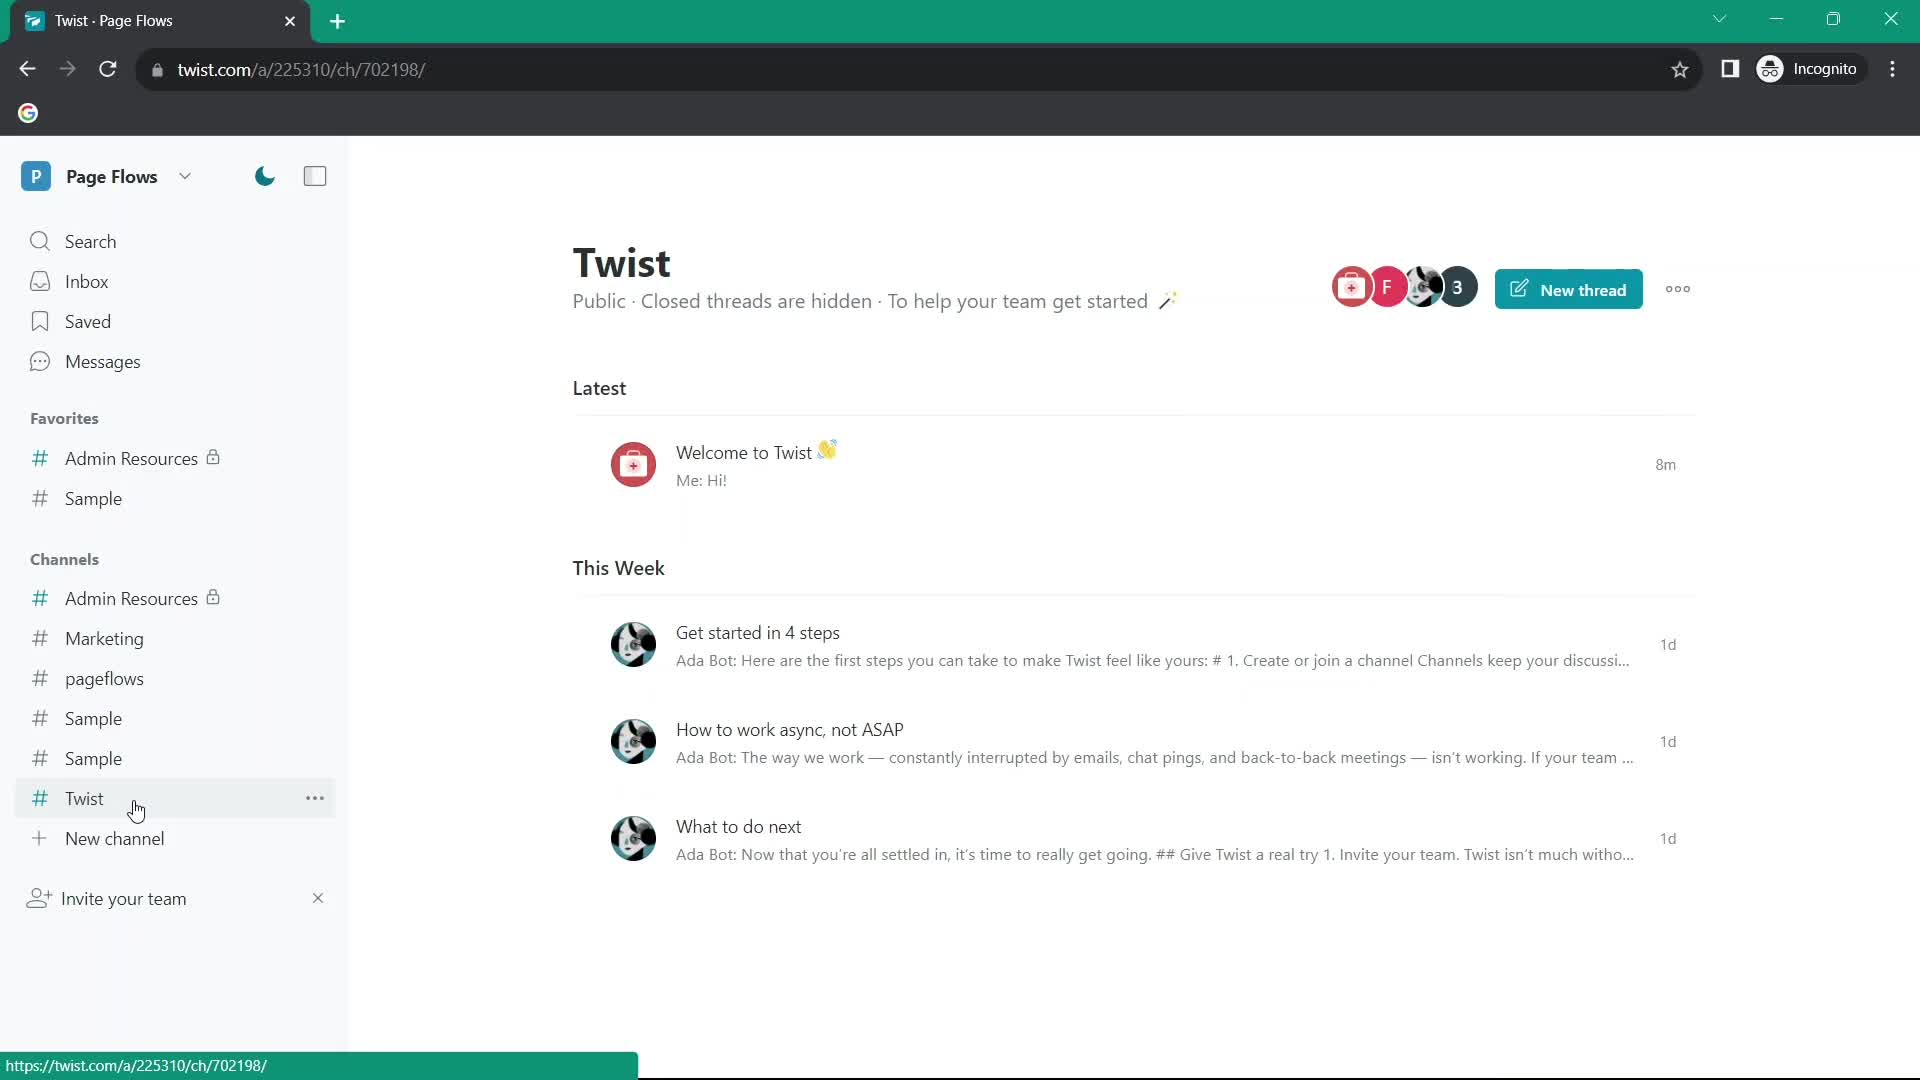Click the more options icon next to channel header
Screen dimensions: 1920x1080
click(1679, 289)
